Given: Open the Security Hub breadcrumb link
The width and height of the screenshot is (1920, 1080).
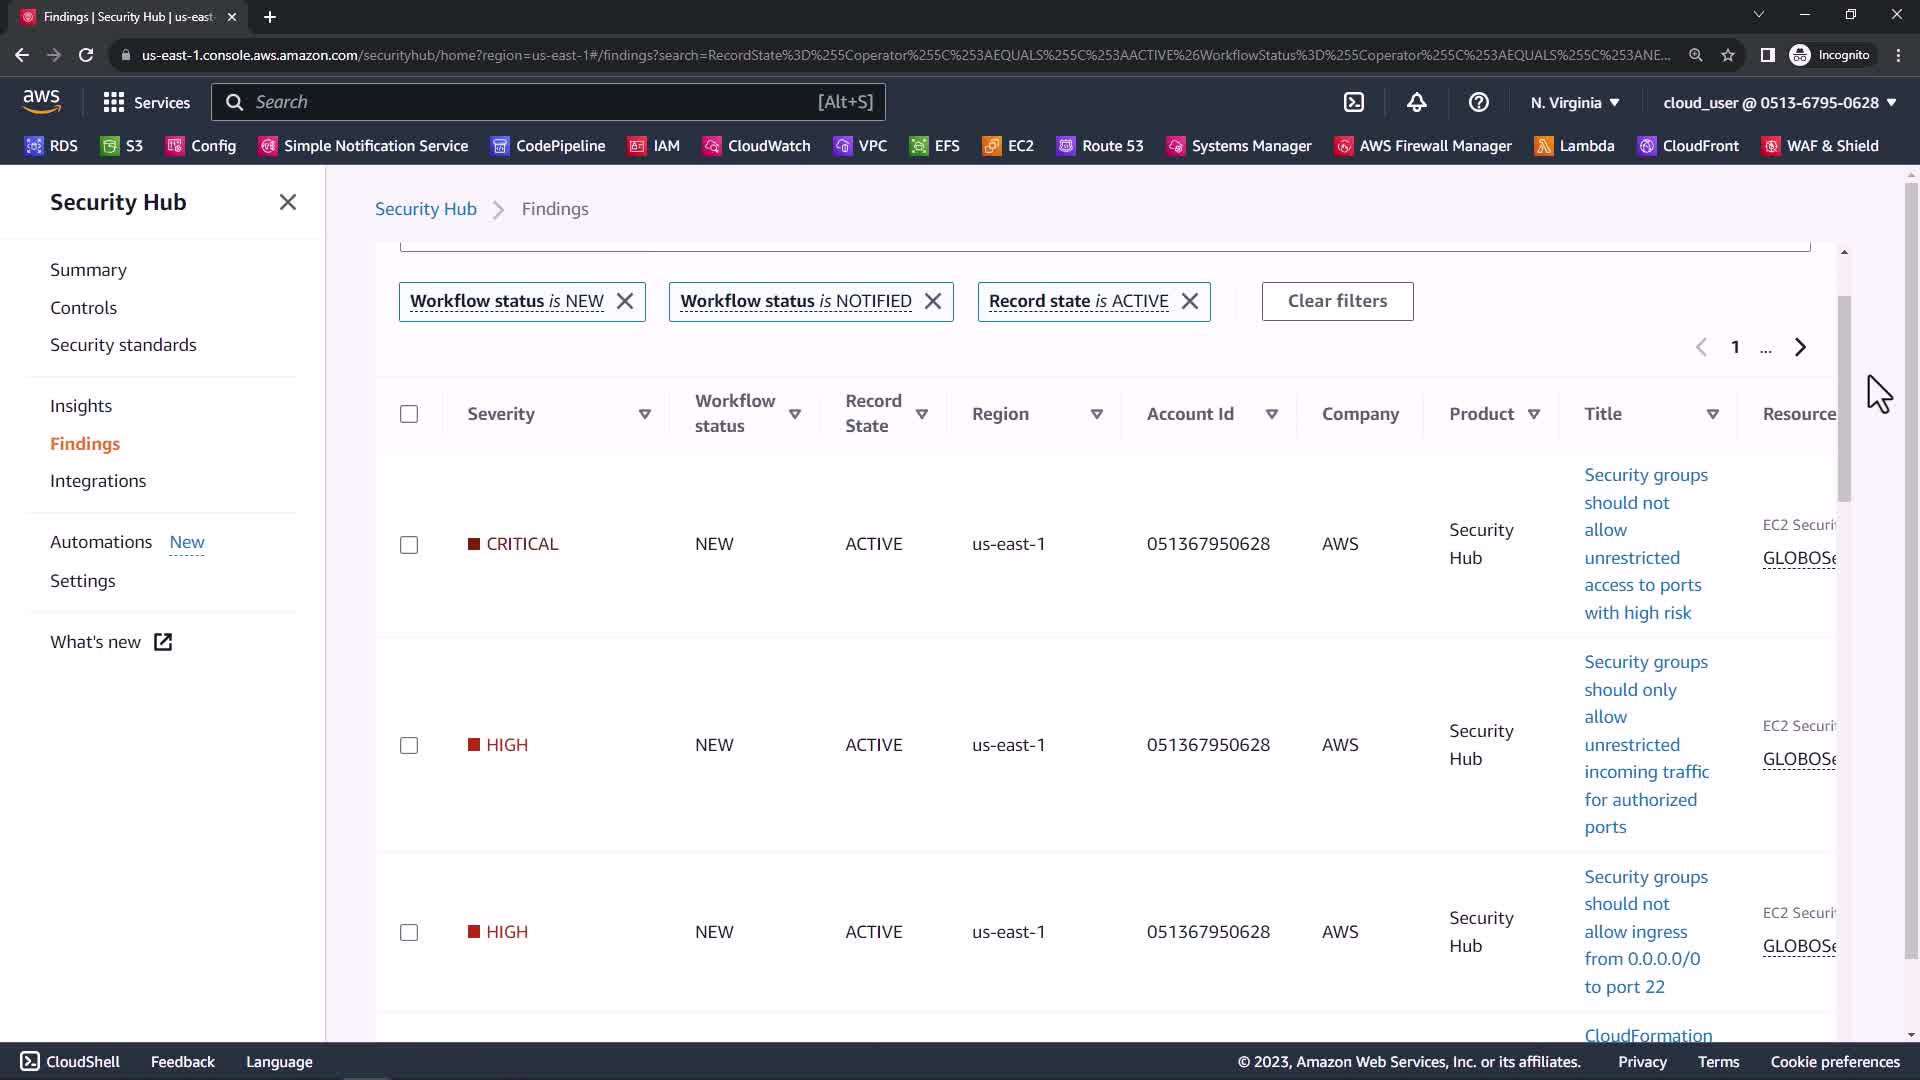Looking at the screenshot, I should (x=425, y=209).
